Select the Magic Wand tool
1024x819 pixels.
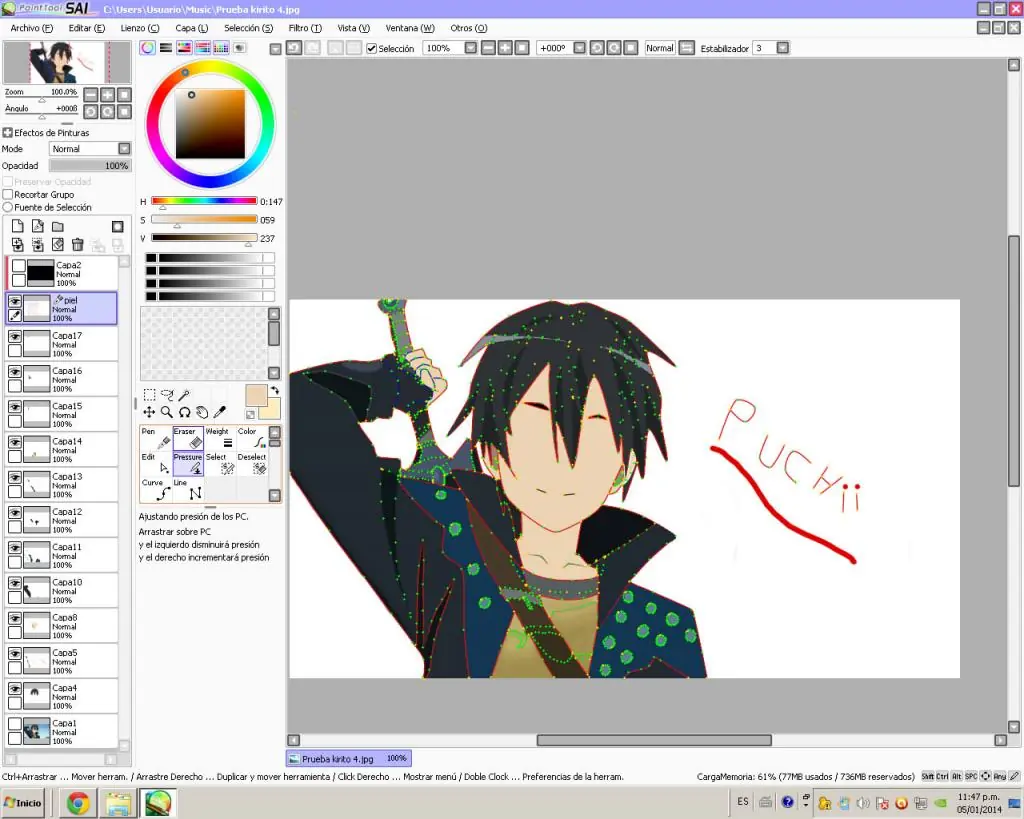(x=185, y=394)
